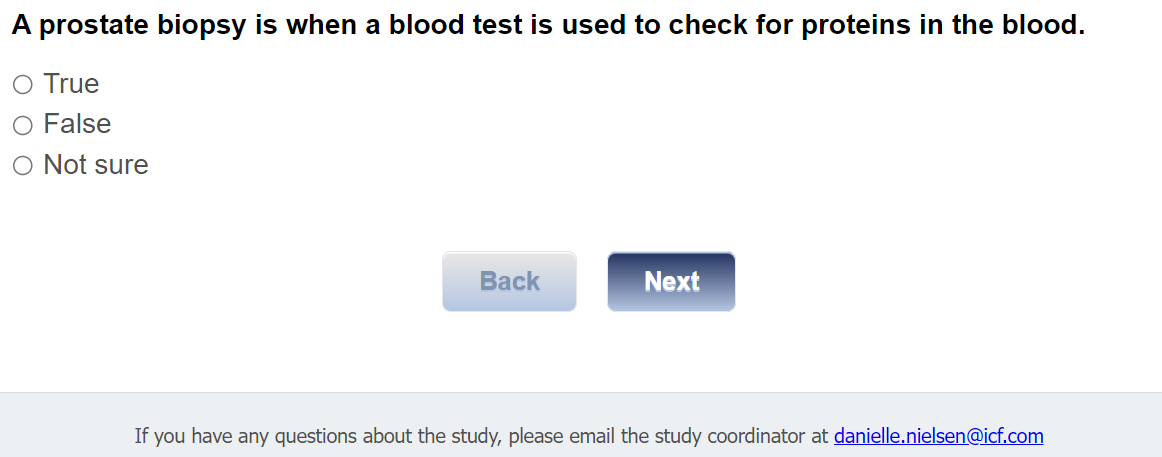Click the prostate biopsy question heading
The image size is (1162, 457).
tap(548, 27)
